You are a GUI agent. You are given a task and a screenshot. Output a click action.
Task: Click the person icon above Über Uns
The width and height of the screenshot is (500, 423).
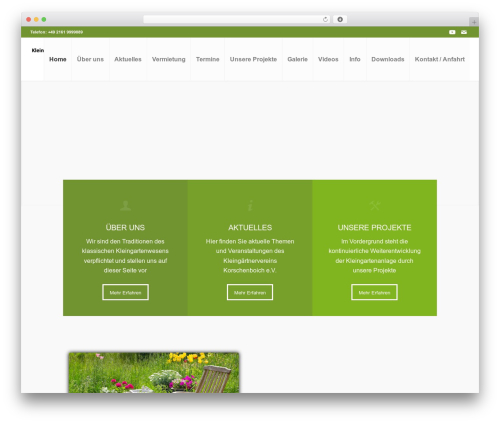(x=125, y=205)
